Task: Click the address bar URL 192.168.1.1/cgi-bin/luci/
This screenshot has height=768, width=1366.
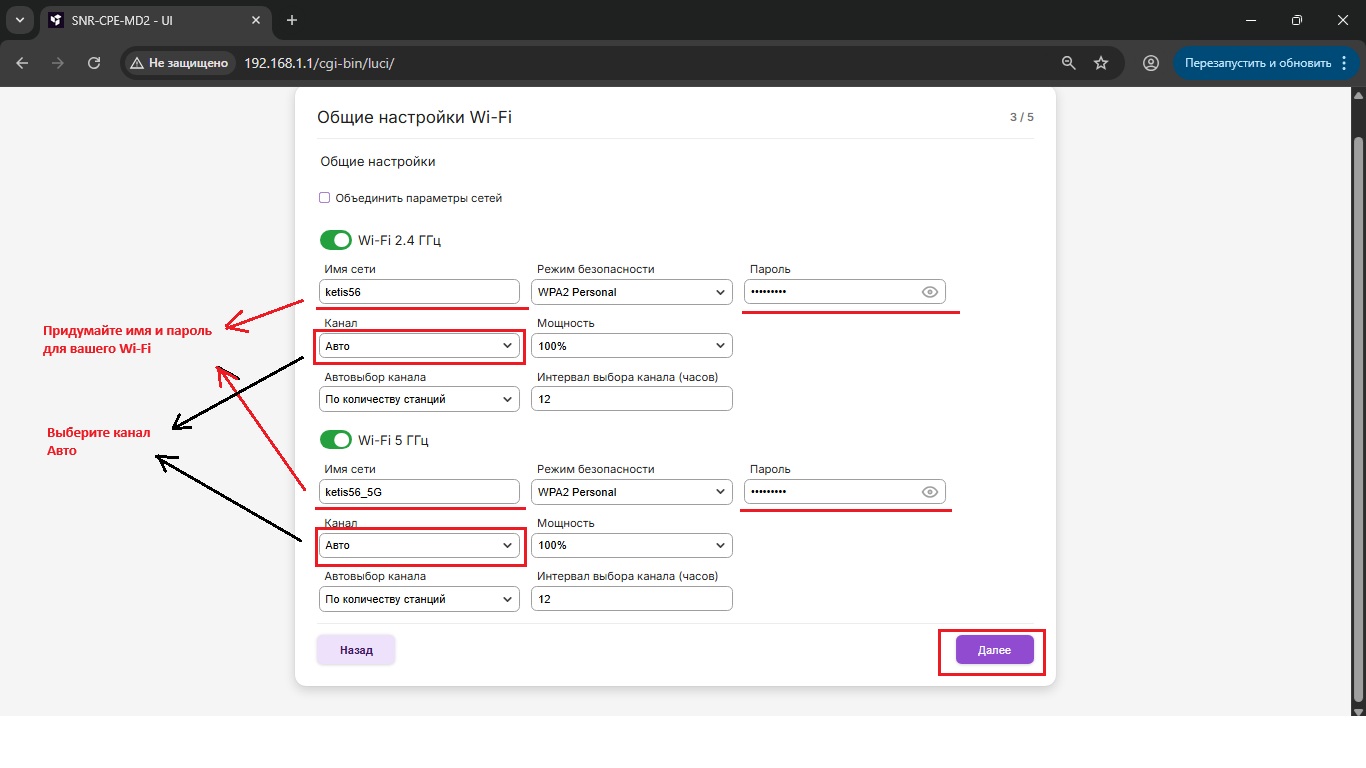Action: (x=319, y=63)
